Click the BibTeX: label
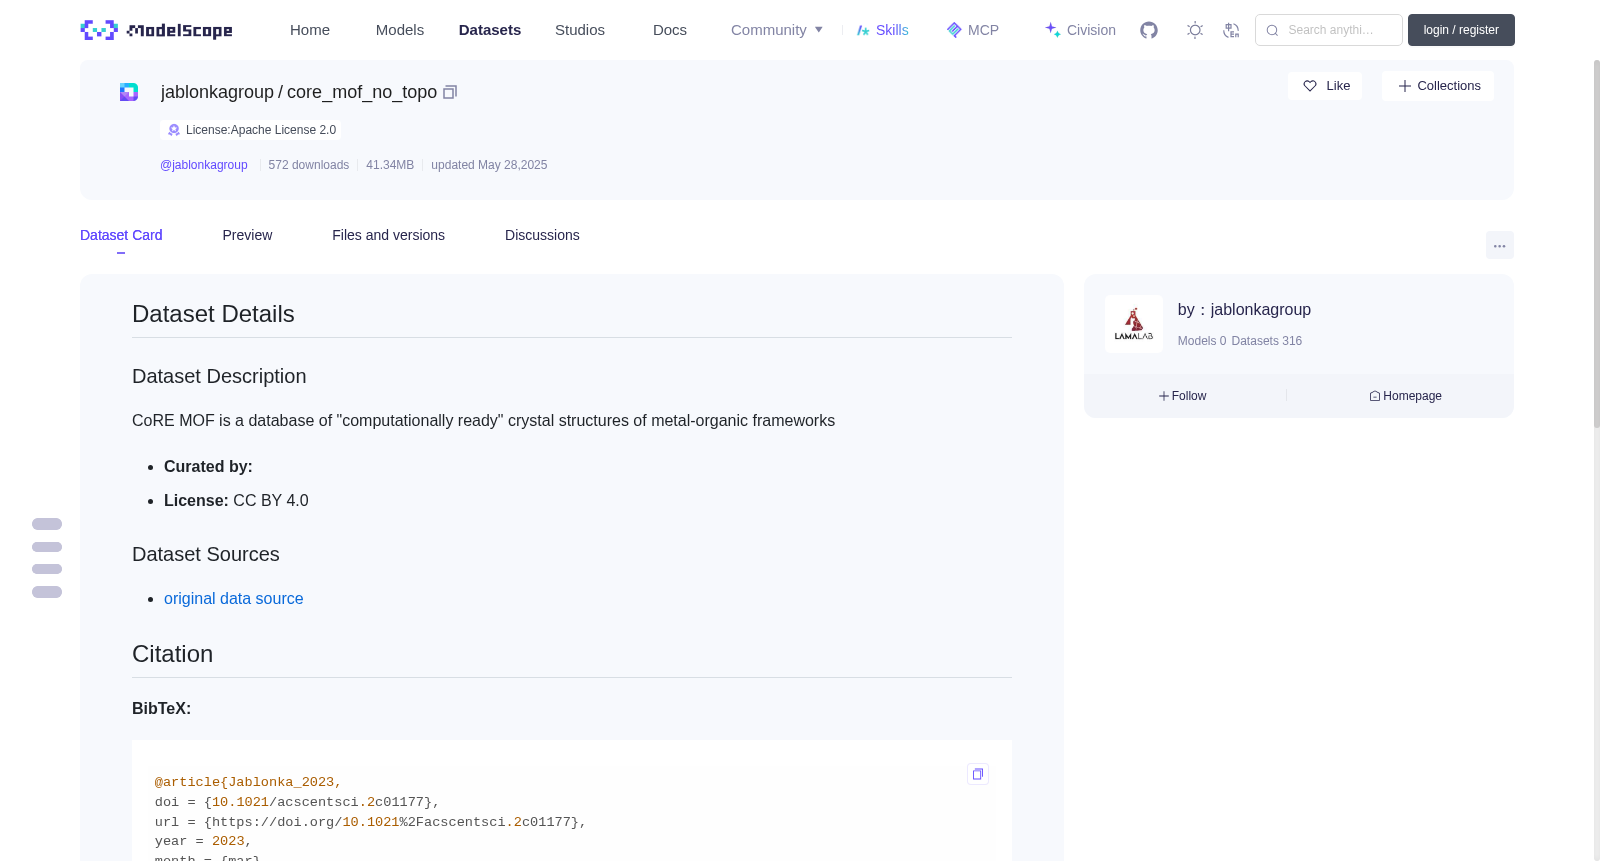Viewport: 1600px width, 861px height. click(x=161, y=708)
